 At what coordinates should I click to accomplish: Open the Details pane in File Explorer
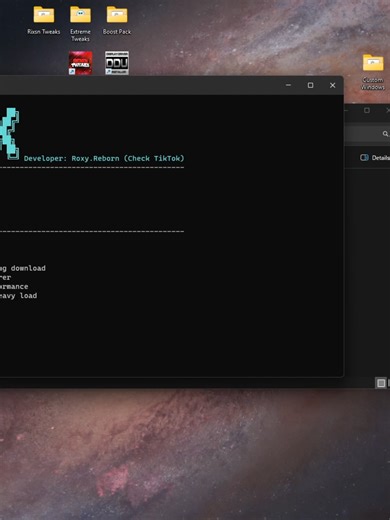[x=375, y=158]
